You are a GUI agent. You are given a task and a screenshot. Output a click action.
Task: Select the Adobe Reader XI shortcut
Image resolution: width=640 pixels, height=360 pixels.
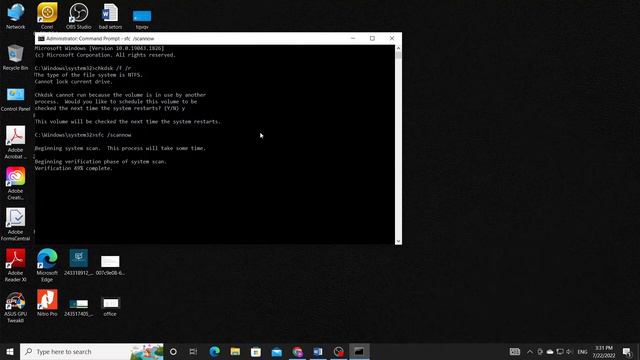click(x=16, y=265)
